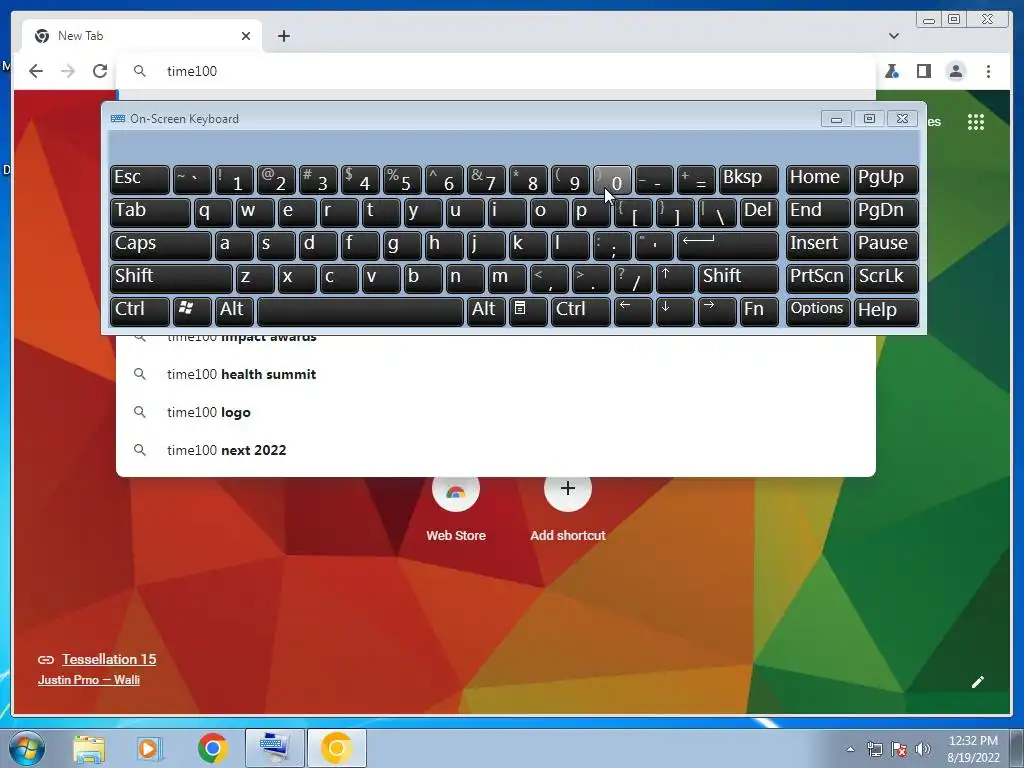The height and width of the screenshot is (768, 1024).
Task: Toggle the left Alt key
Action: pyautogui.click(x=234, y=312)
